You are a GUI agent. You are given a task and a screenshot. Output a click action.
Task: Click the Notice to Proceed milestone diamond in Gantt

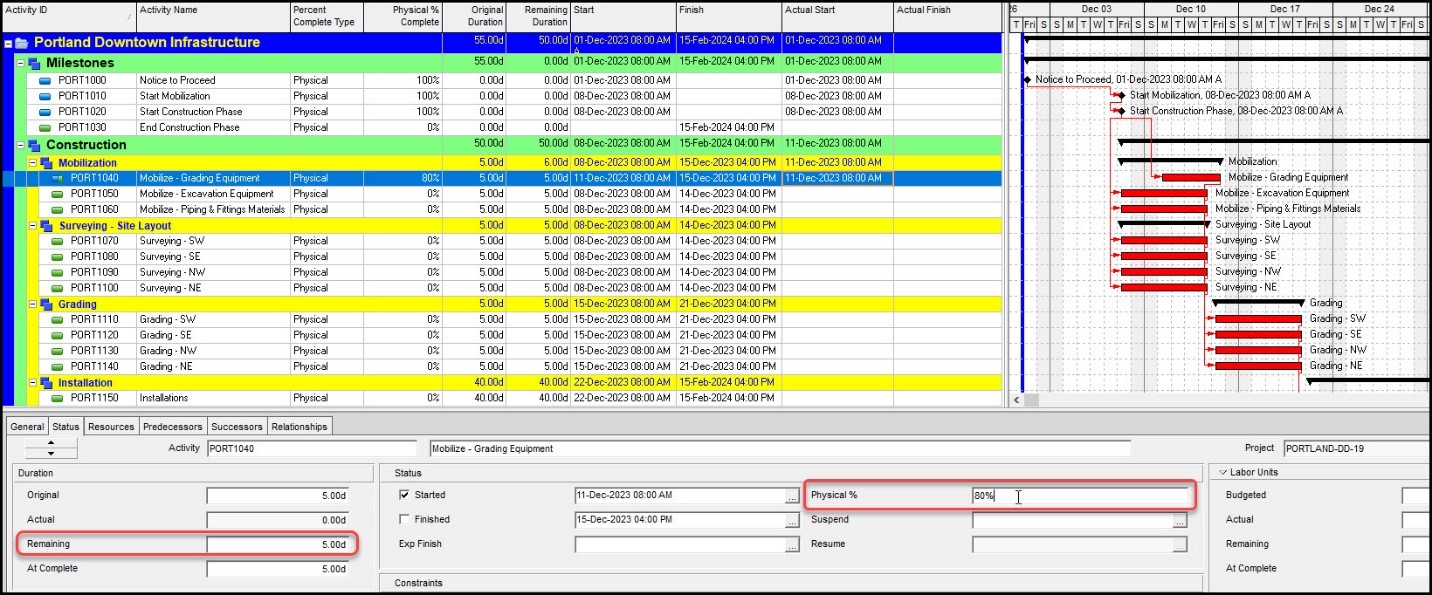pyautogui.click(x=1027, y=79)
